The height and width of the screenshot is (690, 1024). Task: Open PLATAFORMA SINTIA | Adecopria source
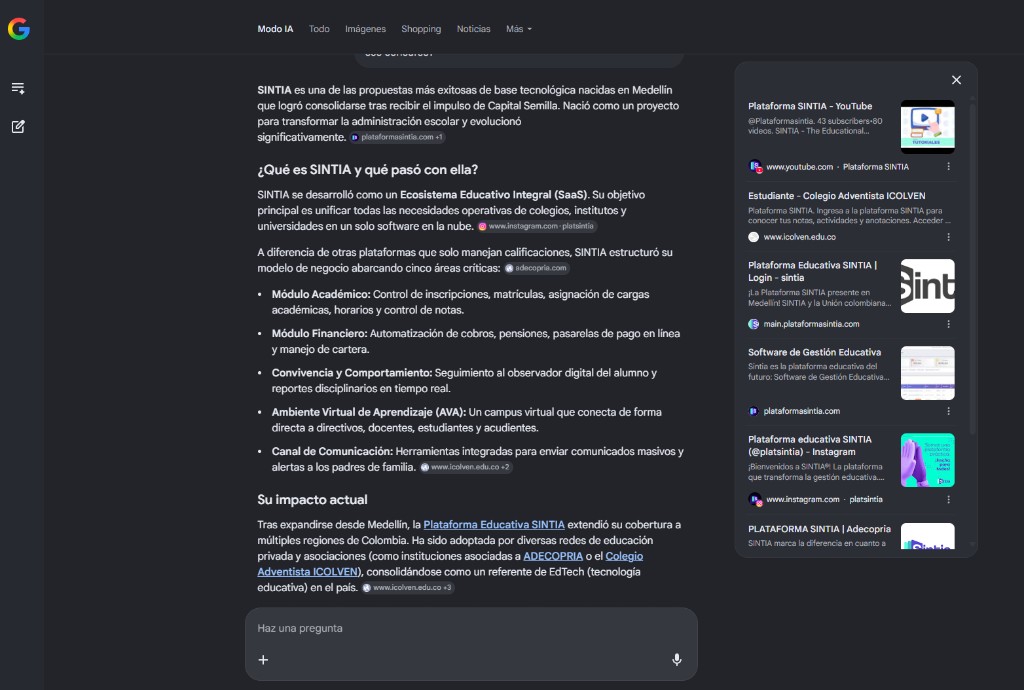pyautogui.click(x=819, y=529)
